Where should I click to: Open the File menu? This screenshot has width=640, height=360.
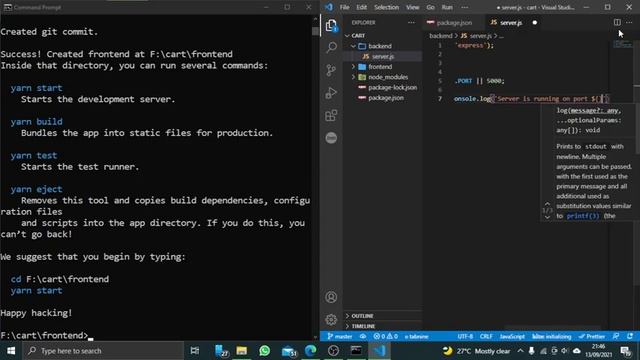click(344, 7)
